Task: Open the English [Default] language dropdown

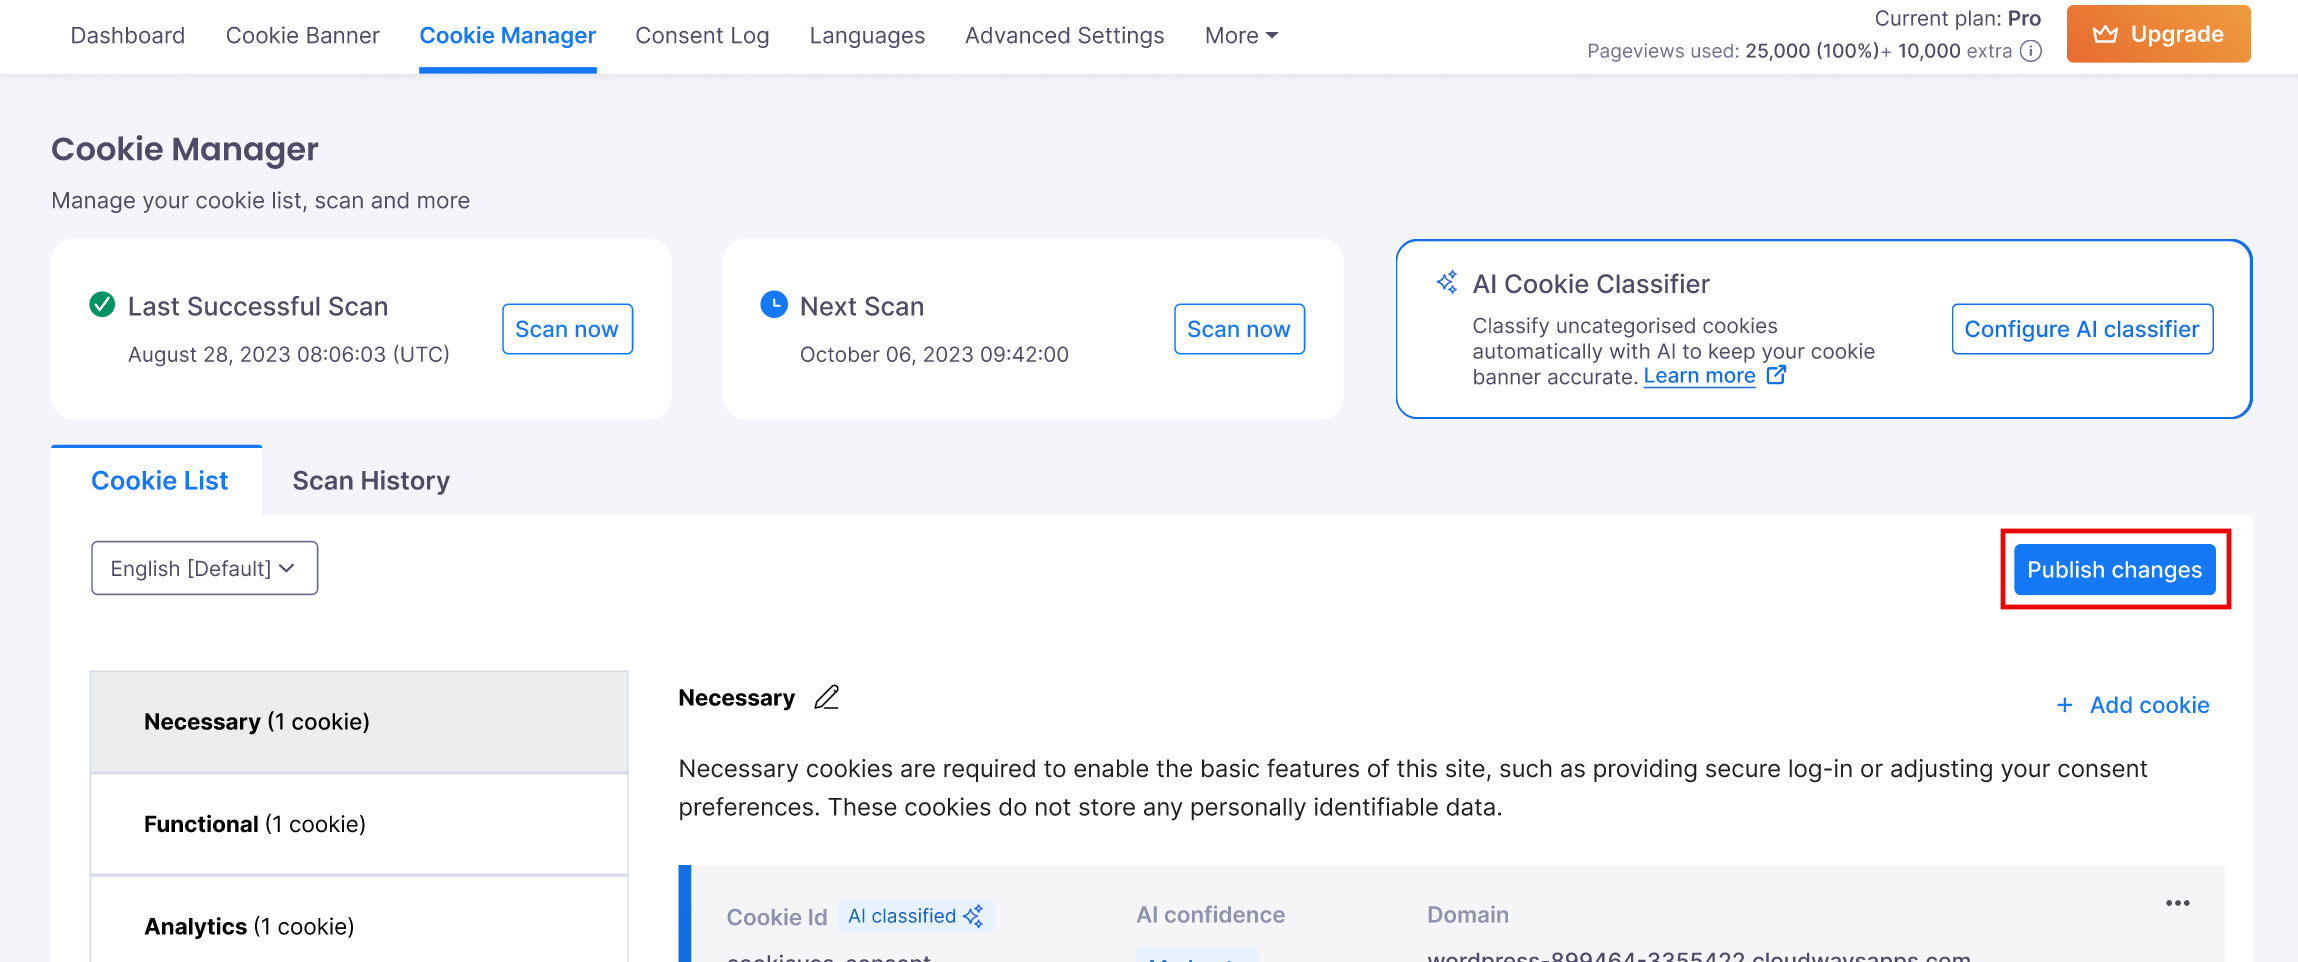Action: (x=205, y=568)
